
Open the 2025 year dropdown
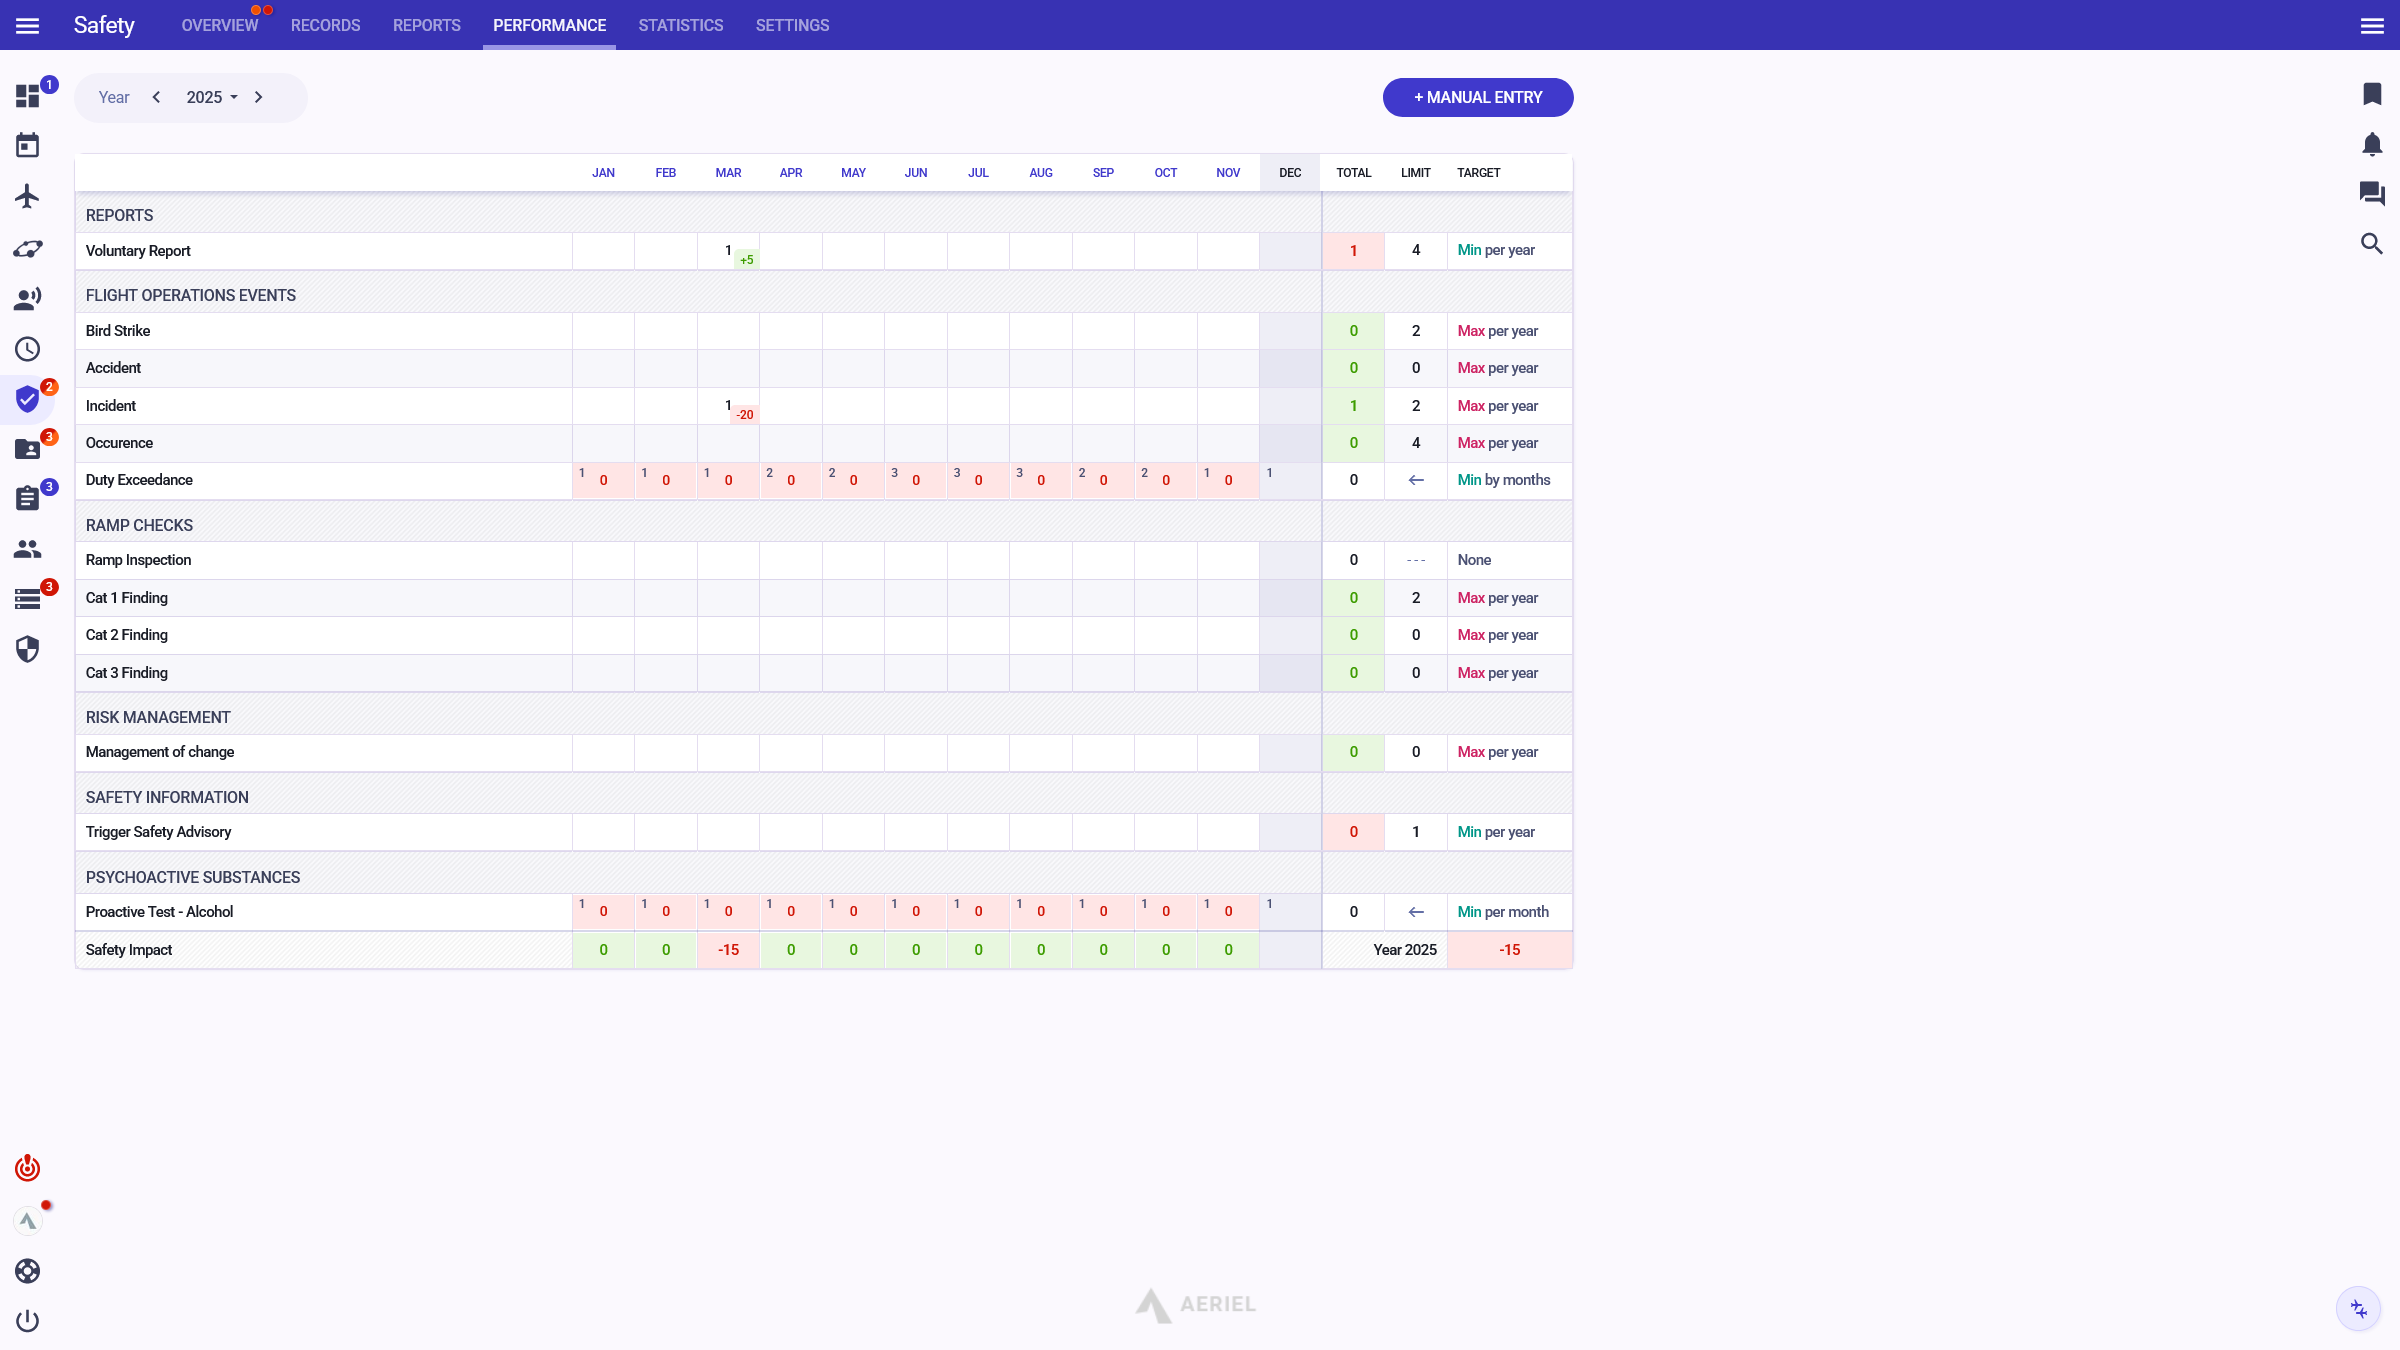pyautogui.click(x=212, y=97)
